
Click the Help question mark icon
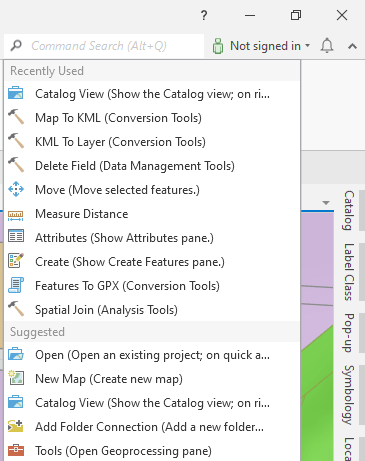pos(204,15)
